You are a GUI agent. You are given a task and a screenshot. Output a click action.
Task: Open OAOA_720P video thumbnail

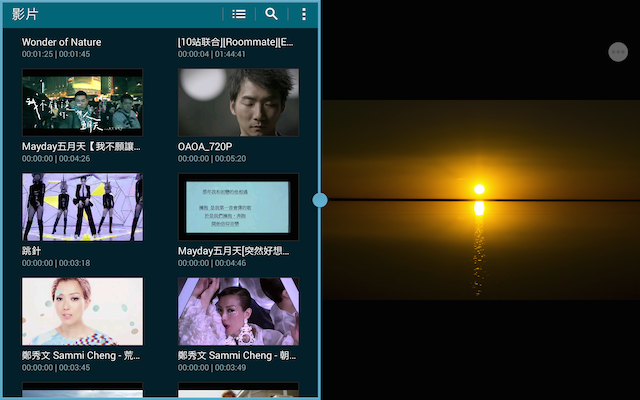[x=238, y=102]
